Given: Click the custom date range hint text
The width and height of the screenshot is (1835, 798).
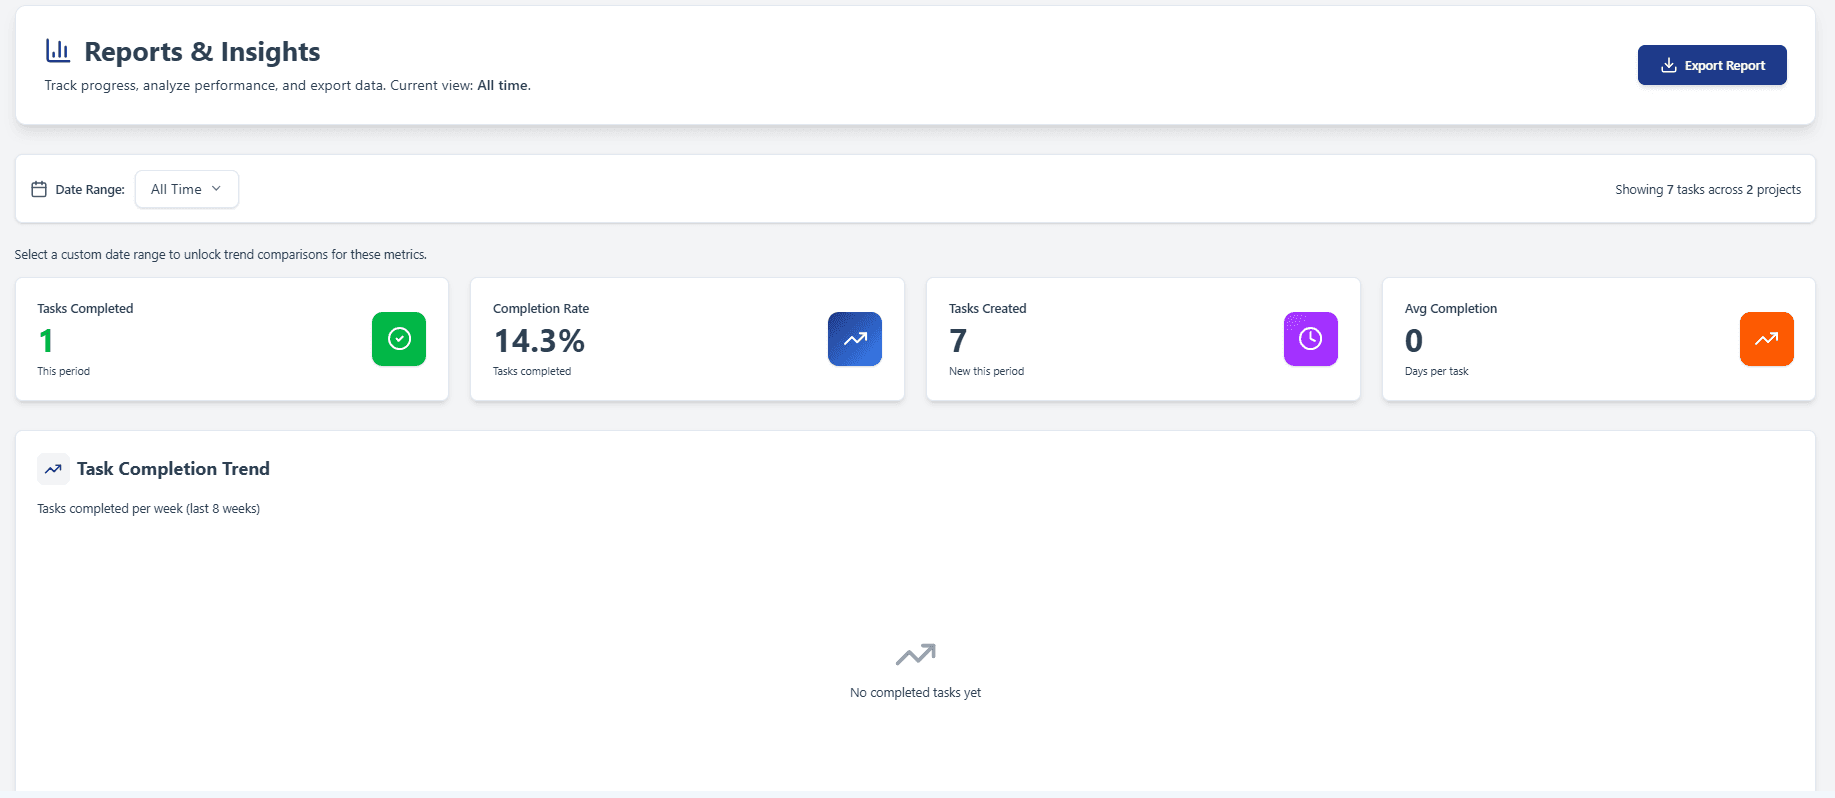Looking at the screenshot, I should [220, 254].
